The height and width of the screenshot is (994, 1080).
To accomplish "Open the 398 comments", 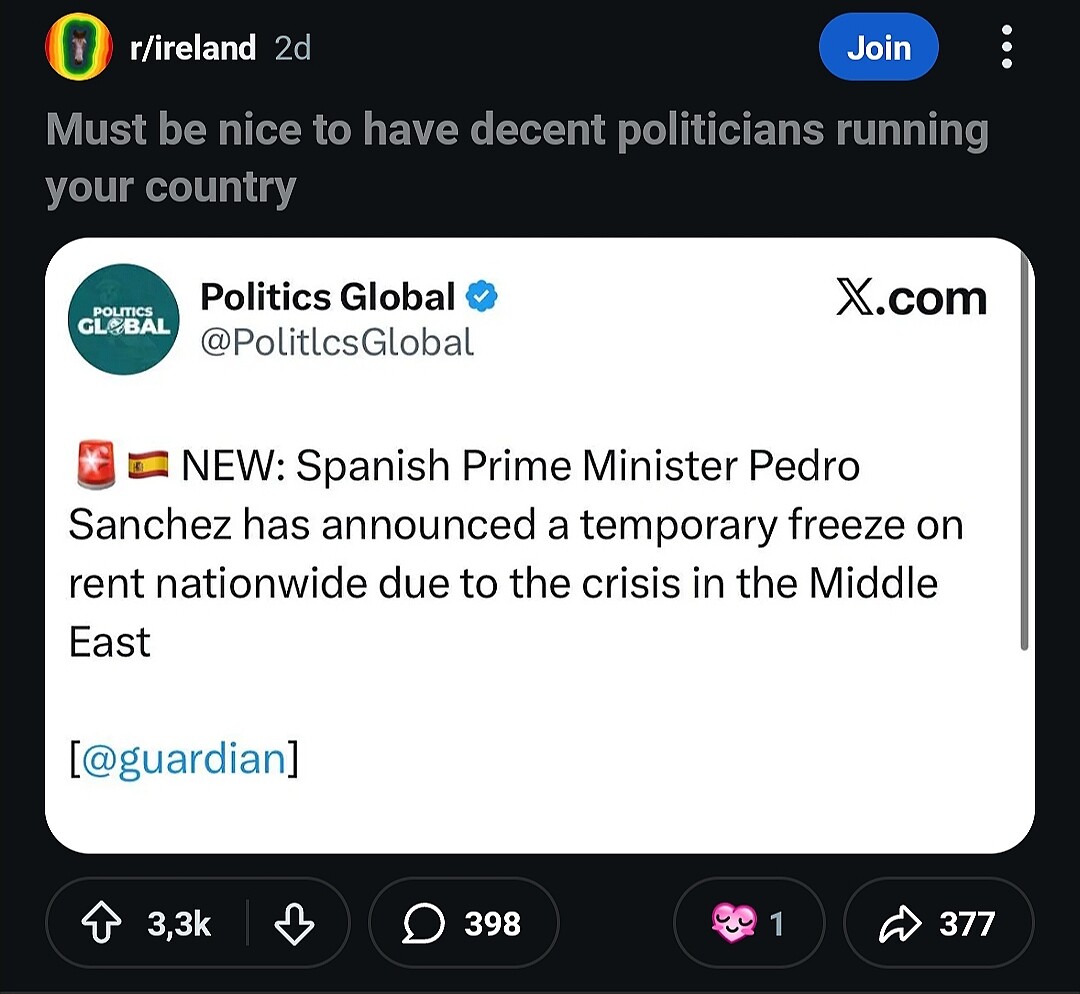I will [x=463, y=924].
